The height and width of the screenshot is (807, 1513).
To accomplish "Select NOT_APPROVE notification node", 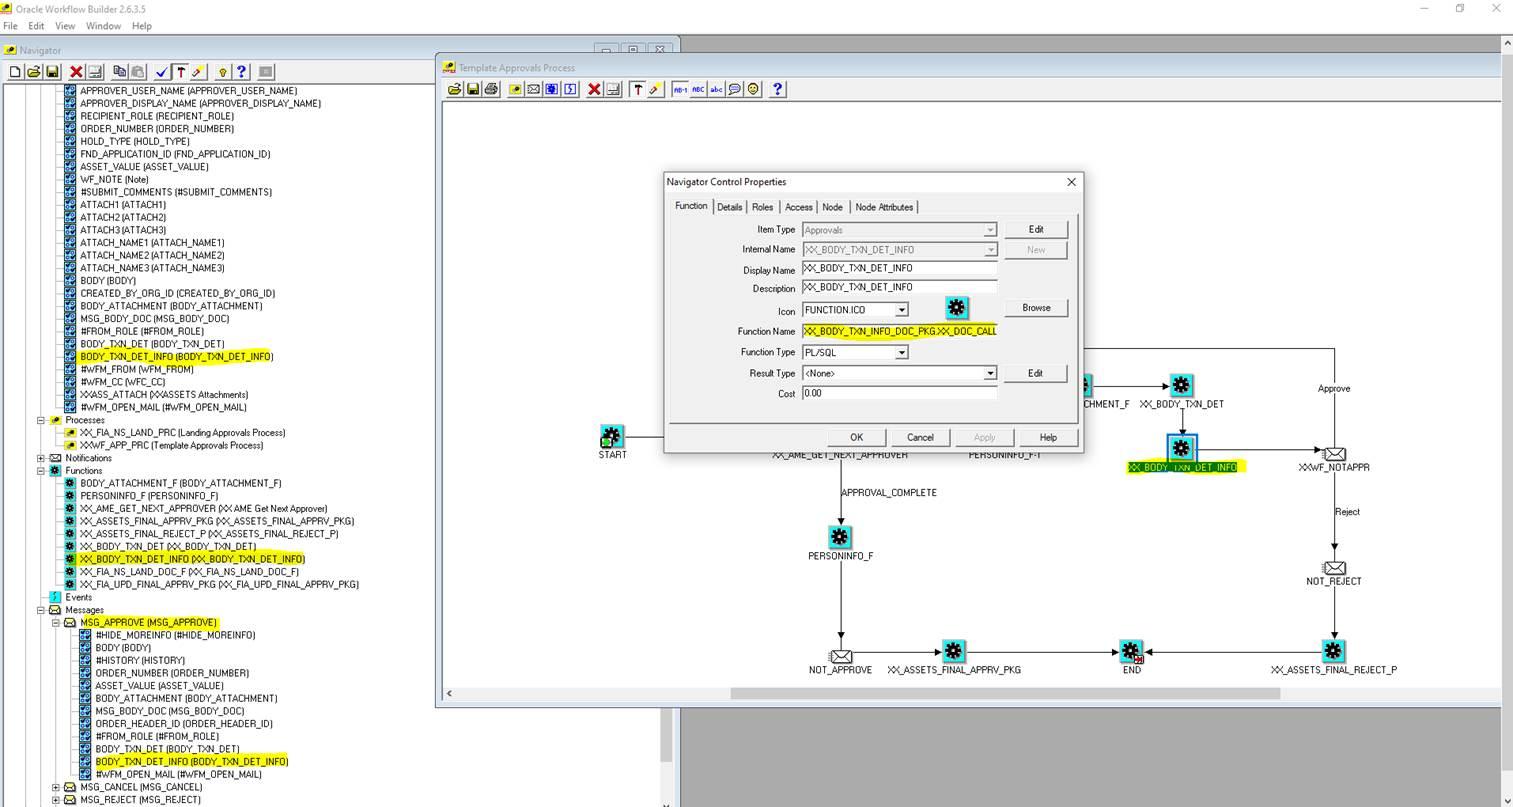I will pyautogui.click(x=841, y=656).
